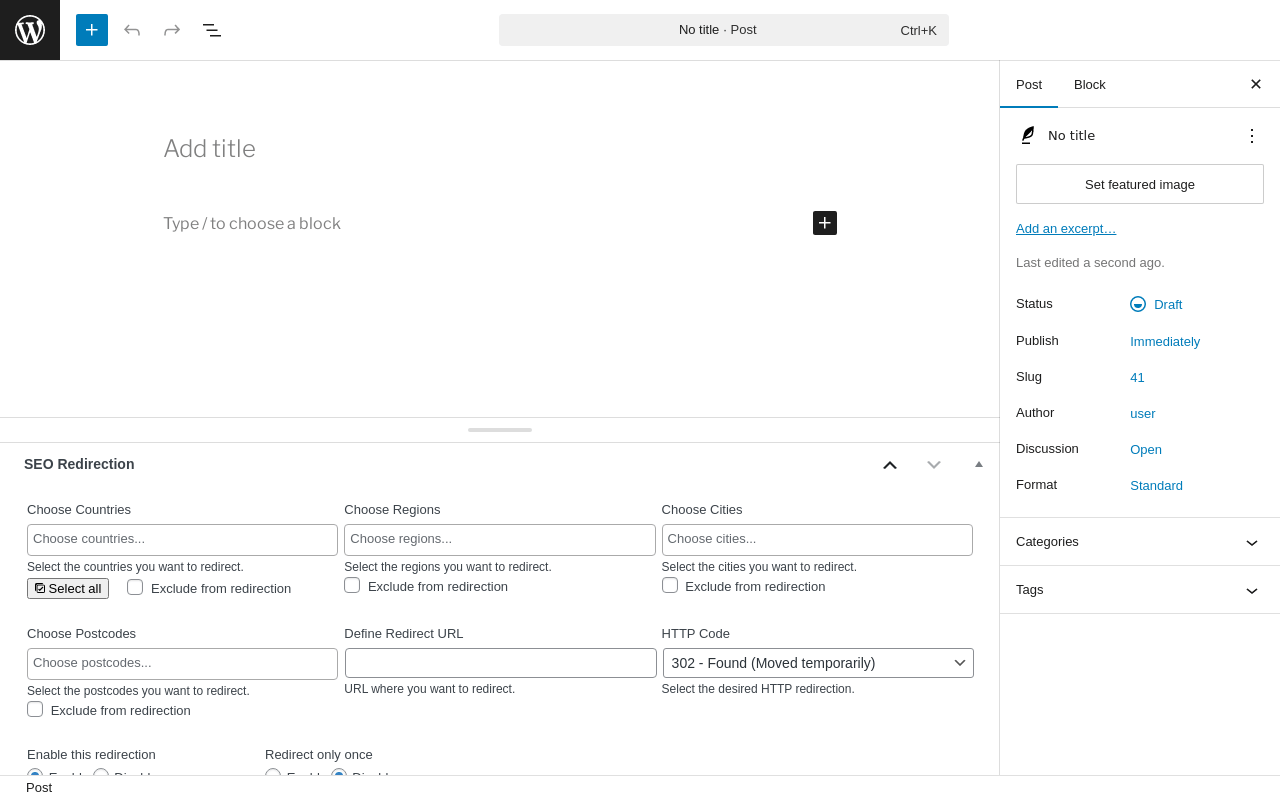Click the WordPress logo icon

pyautogui.click(x=30, y=30)
